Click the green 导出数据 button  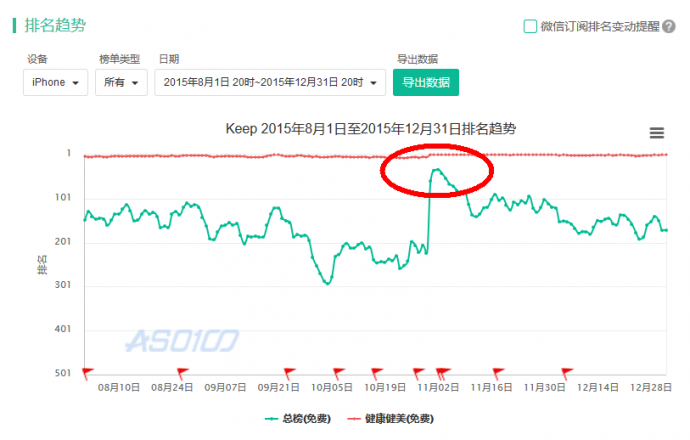click(x=426, y=82)
